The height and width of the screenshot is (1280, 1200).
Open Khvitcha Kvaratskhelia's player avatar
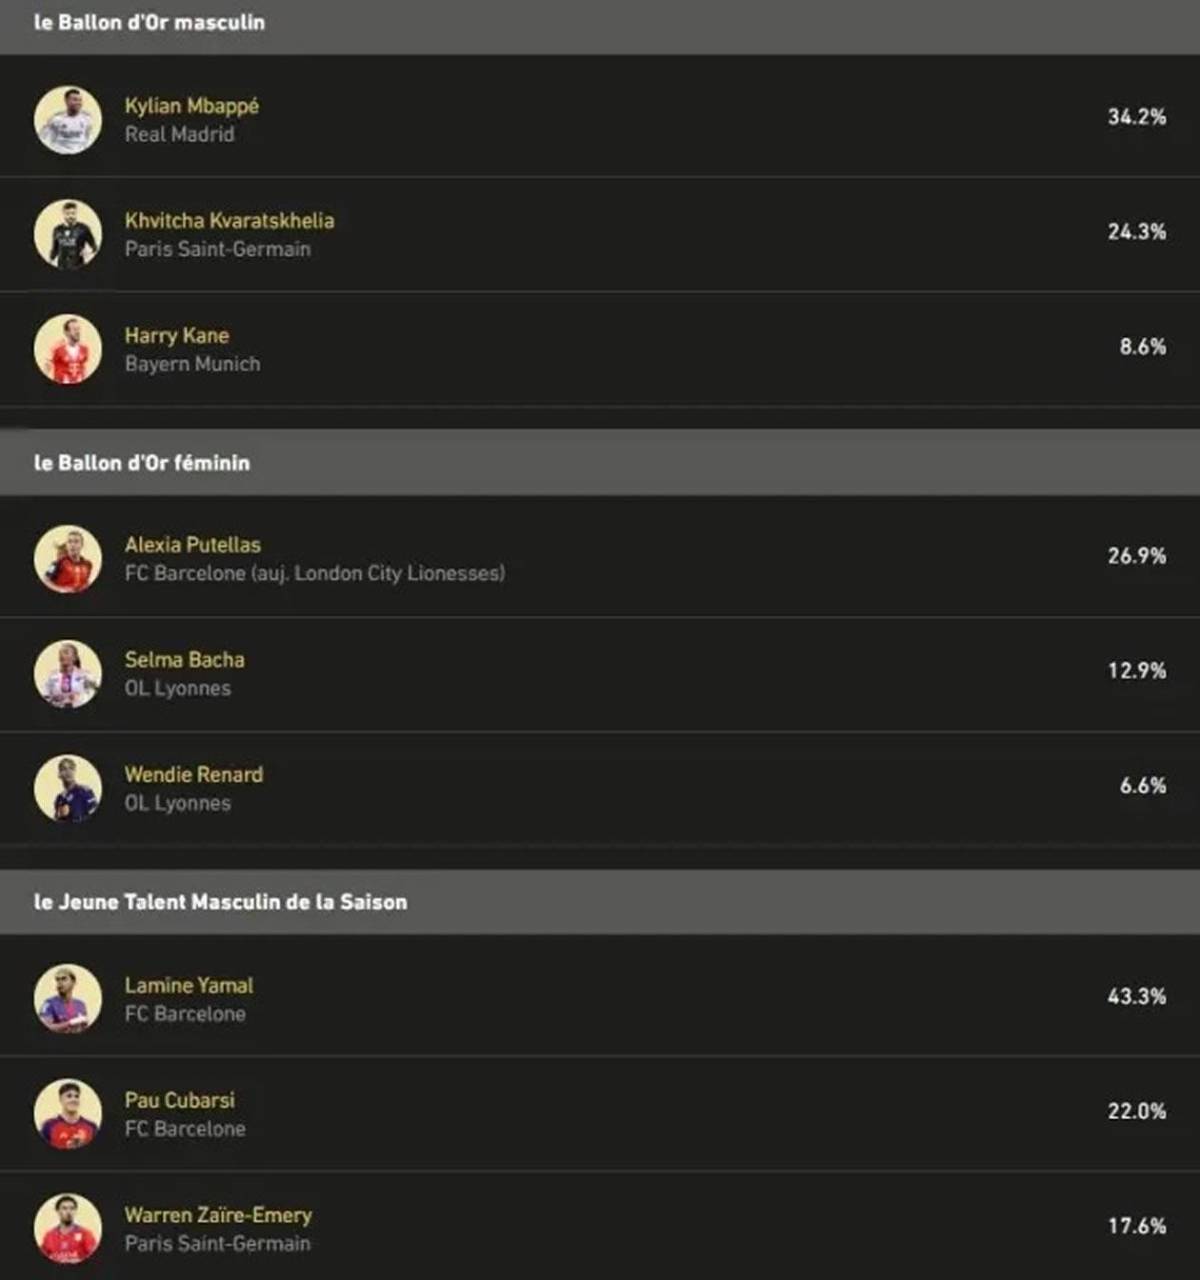tap(68, 234)
